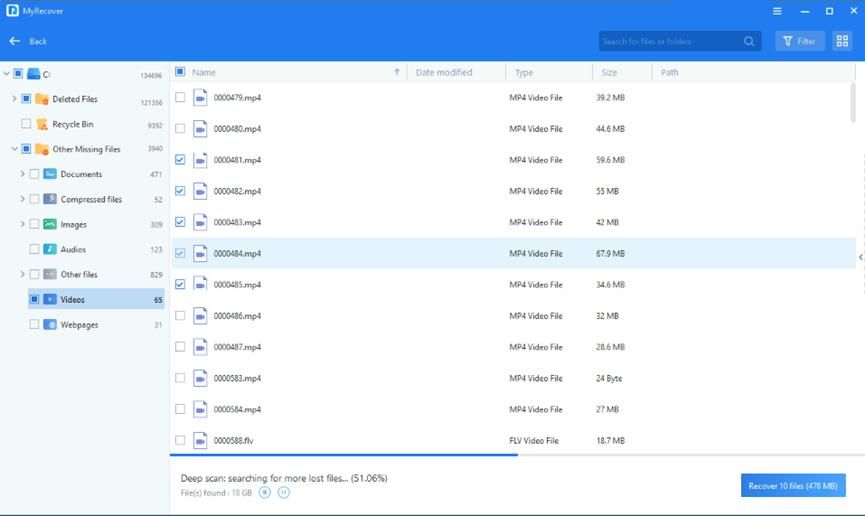Pause the deep scan
The image size is (865, 516).
click(x=284, y=492)
